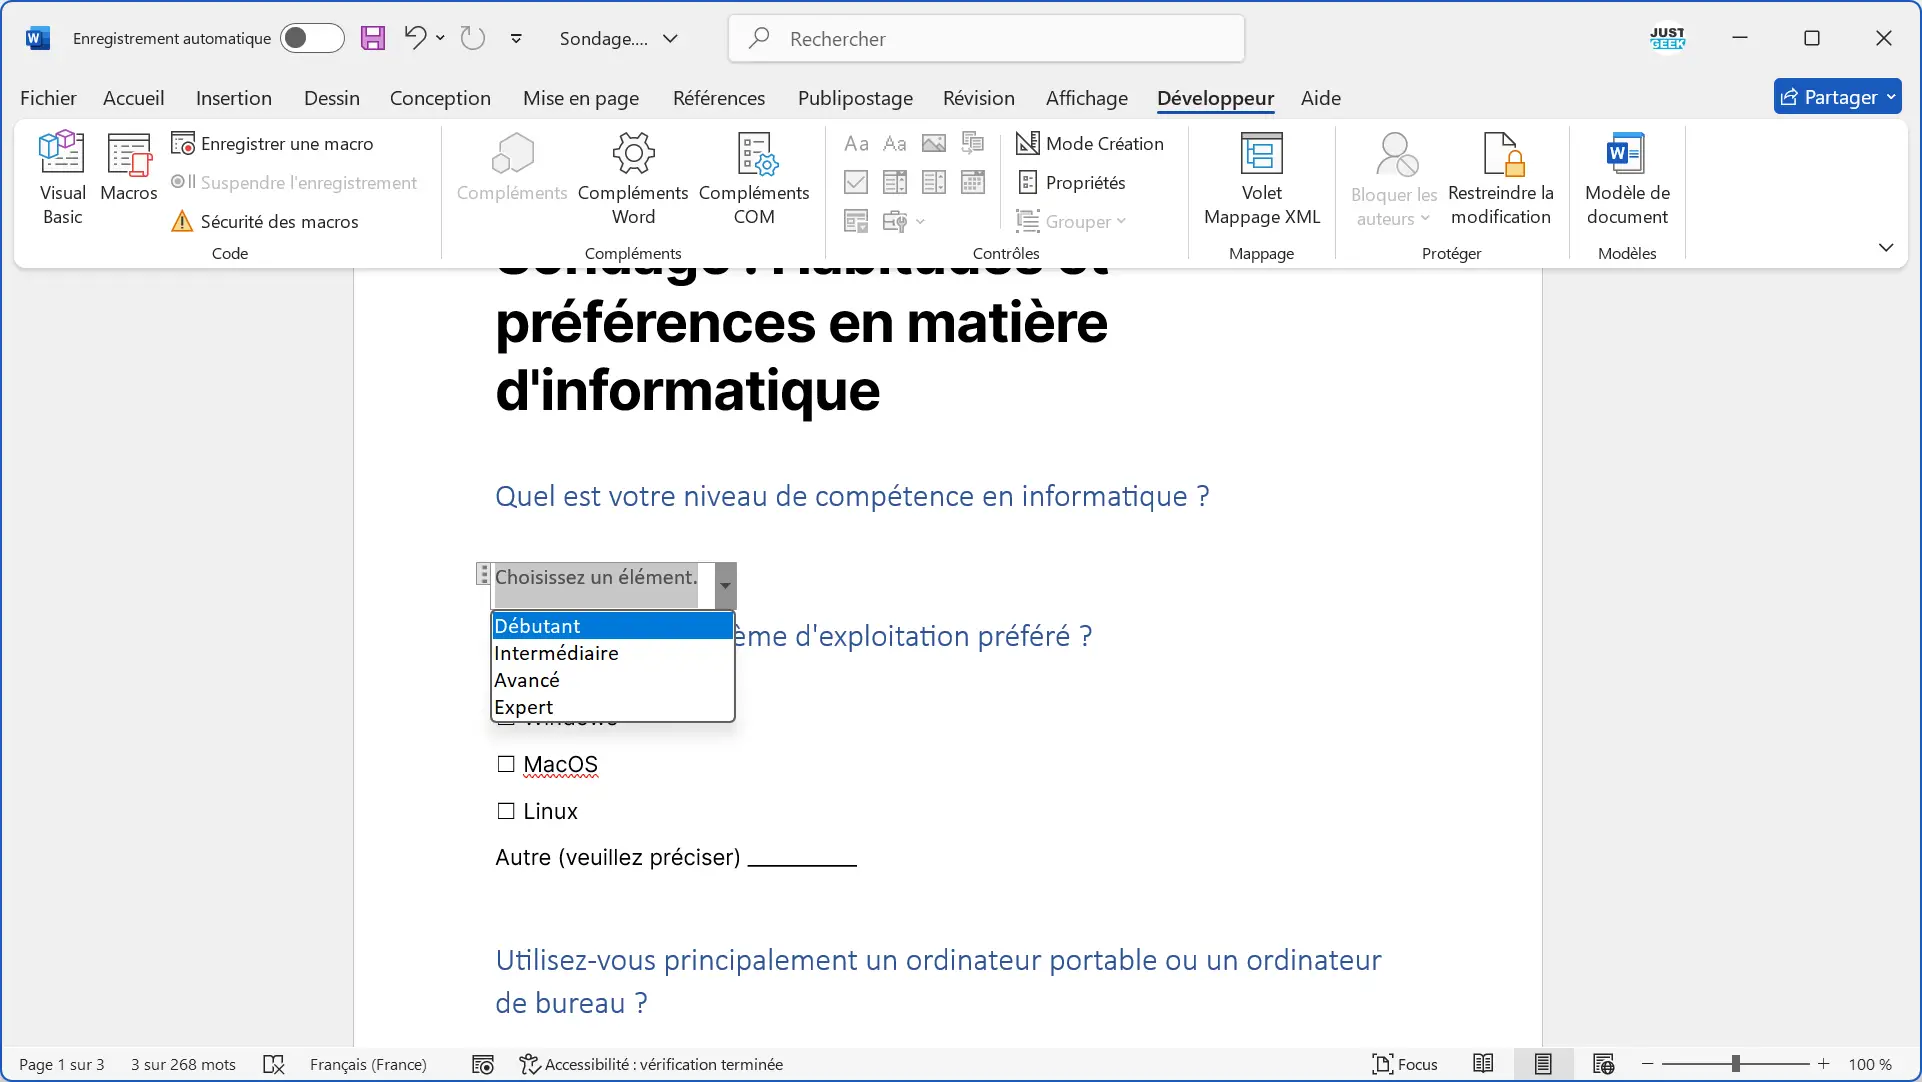Click the content control handle
Screen dimensions: 1922x1082
(483, 574)
